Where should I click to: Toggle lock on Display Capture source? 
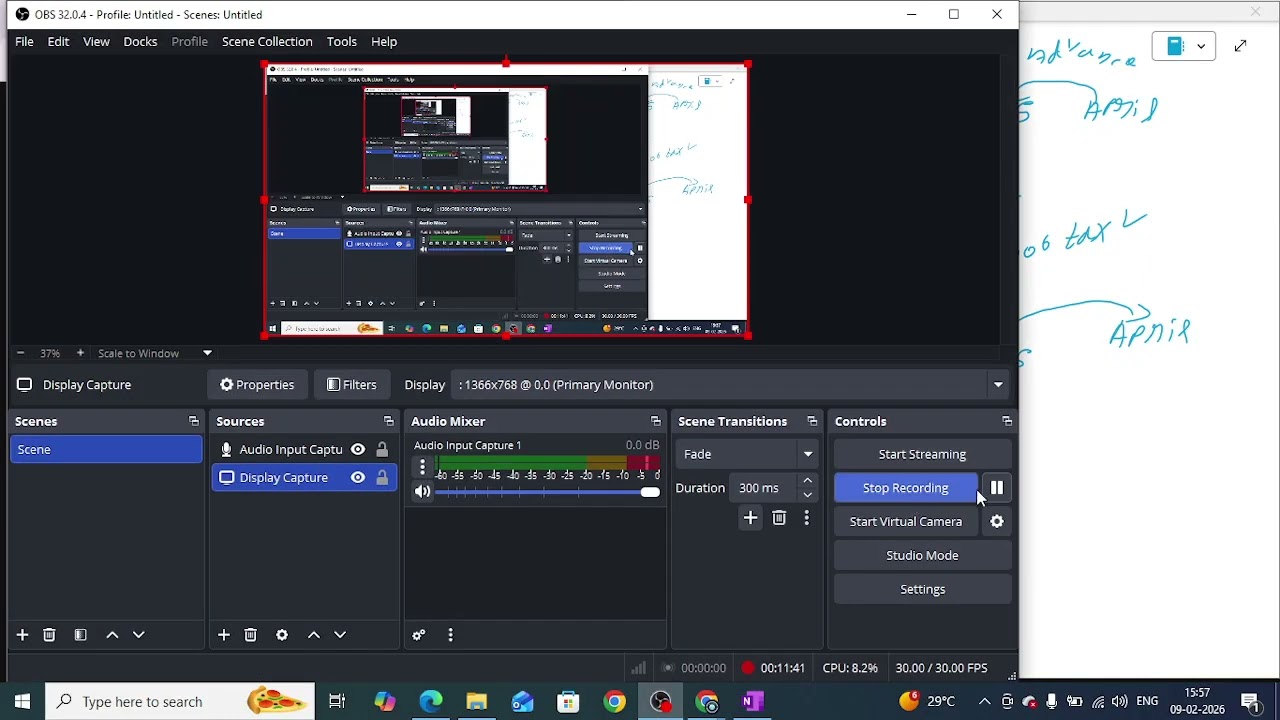382,478
